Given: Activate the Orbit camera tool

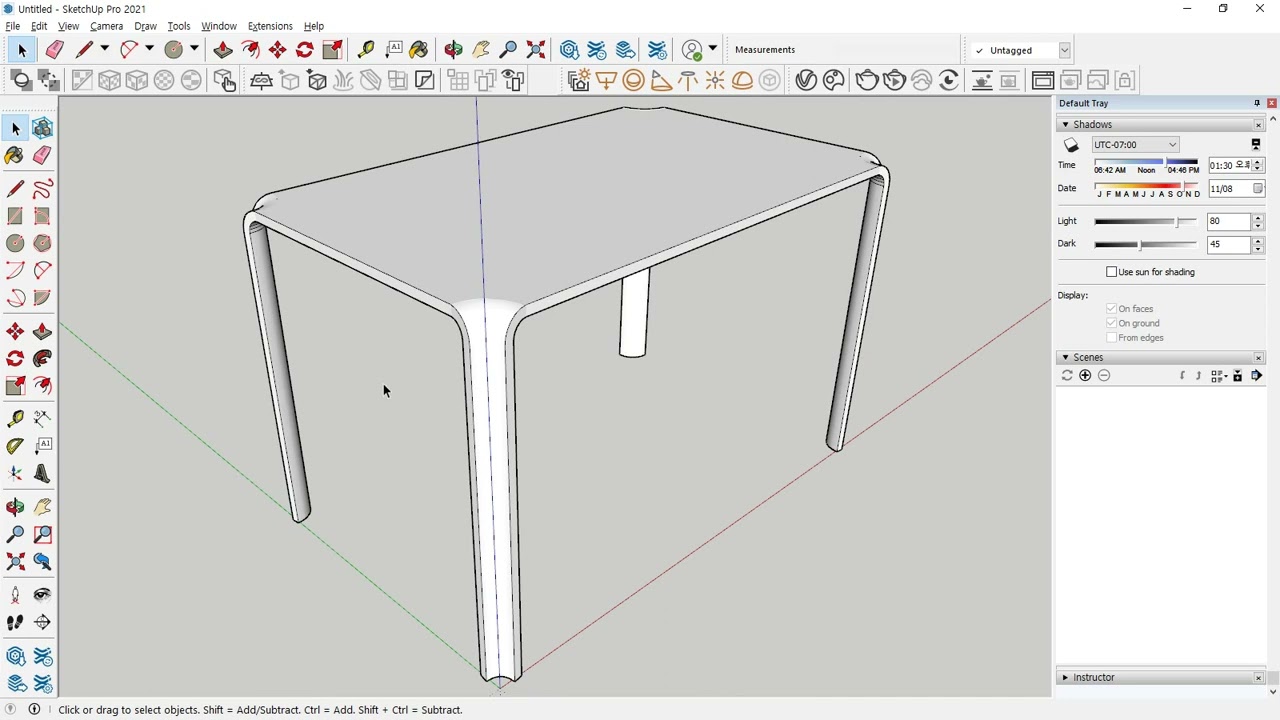Looking at the screenshot, I should click(x=15, y=507).
